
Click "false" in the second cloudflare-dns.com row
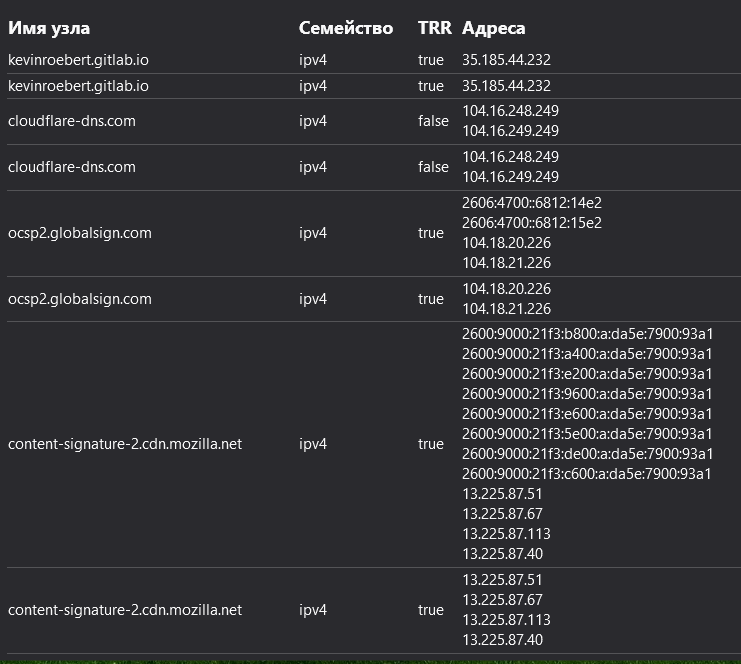[x=433, y=167]
